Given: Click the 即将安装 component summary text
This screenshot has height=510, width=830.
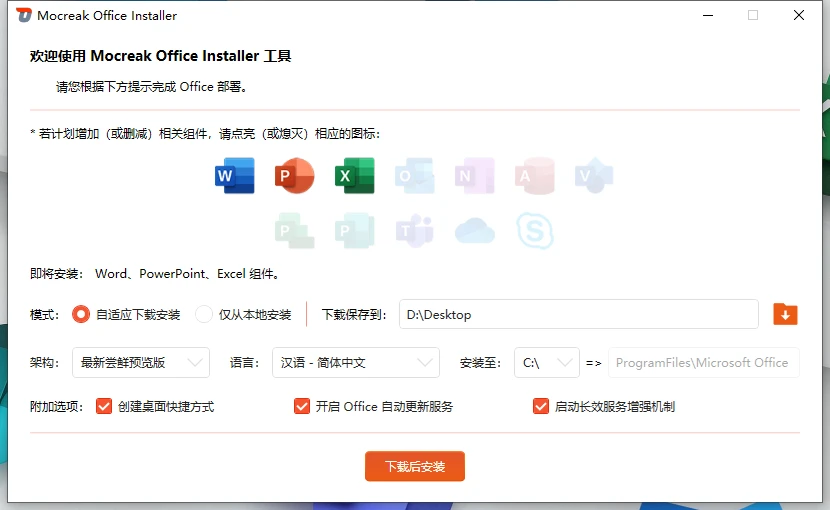Looking at the screenshot, I should (155, 274).
